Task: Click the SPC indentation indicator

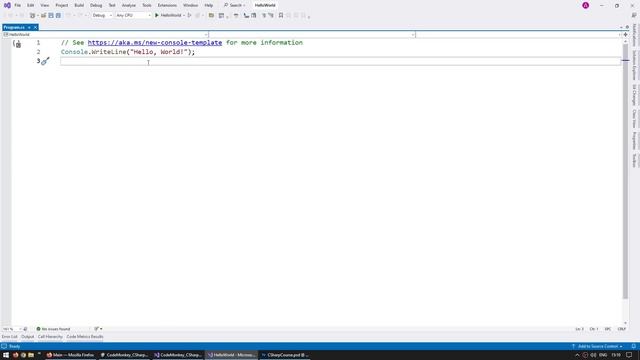Action: (608, 329)
